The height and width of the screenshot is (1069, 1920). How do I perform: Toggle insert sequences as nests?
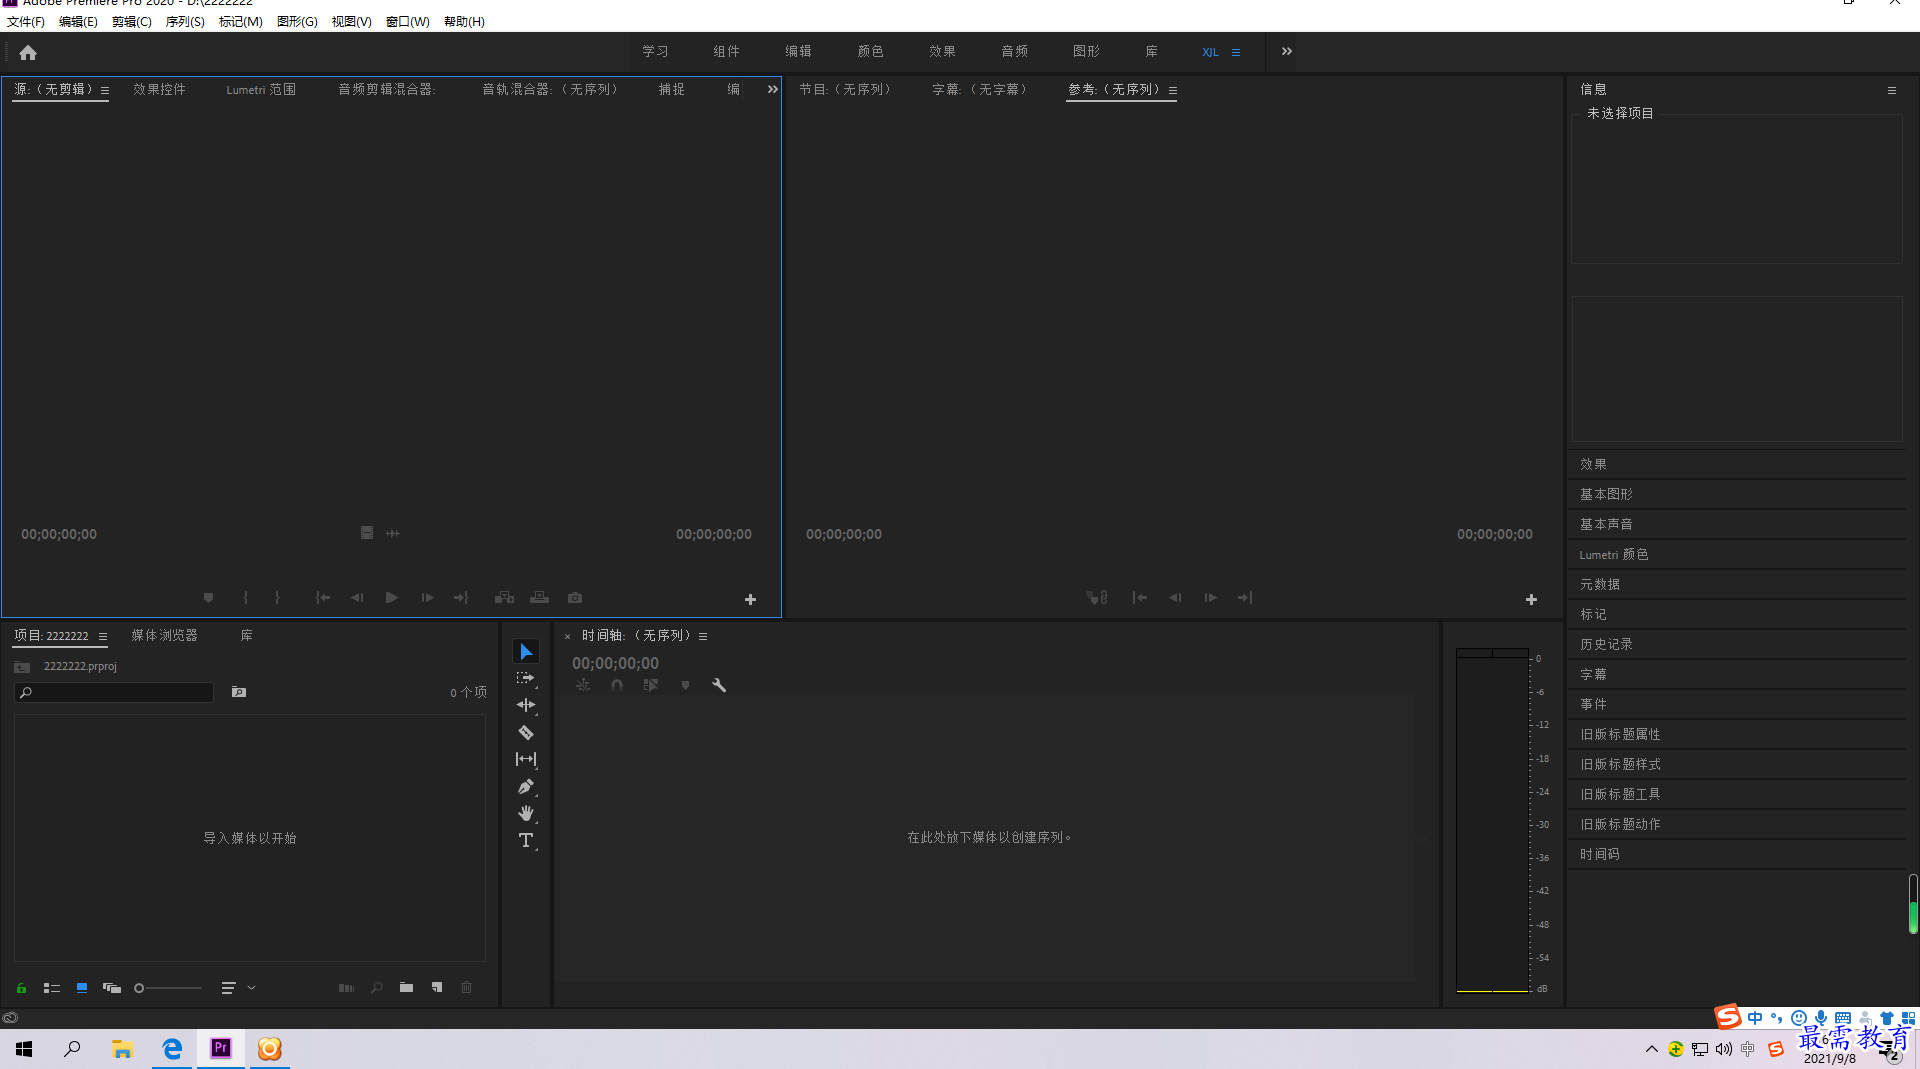coord(583,685)
